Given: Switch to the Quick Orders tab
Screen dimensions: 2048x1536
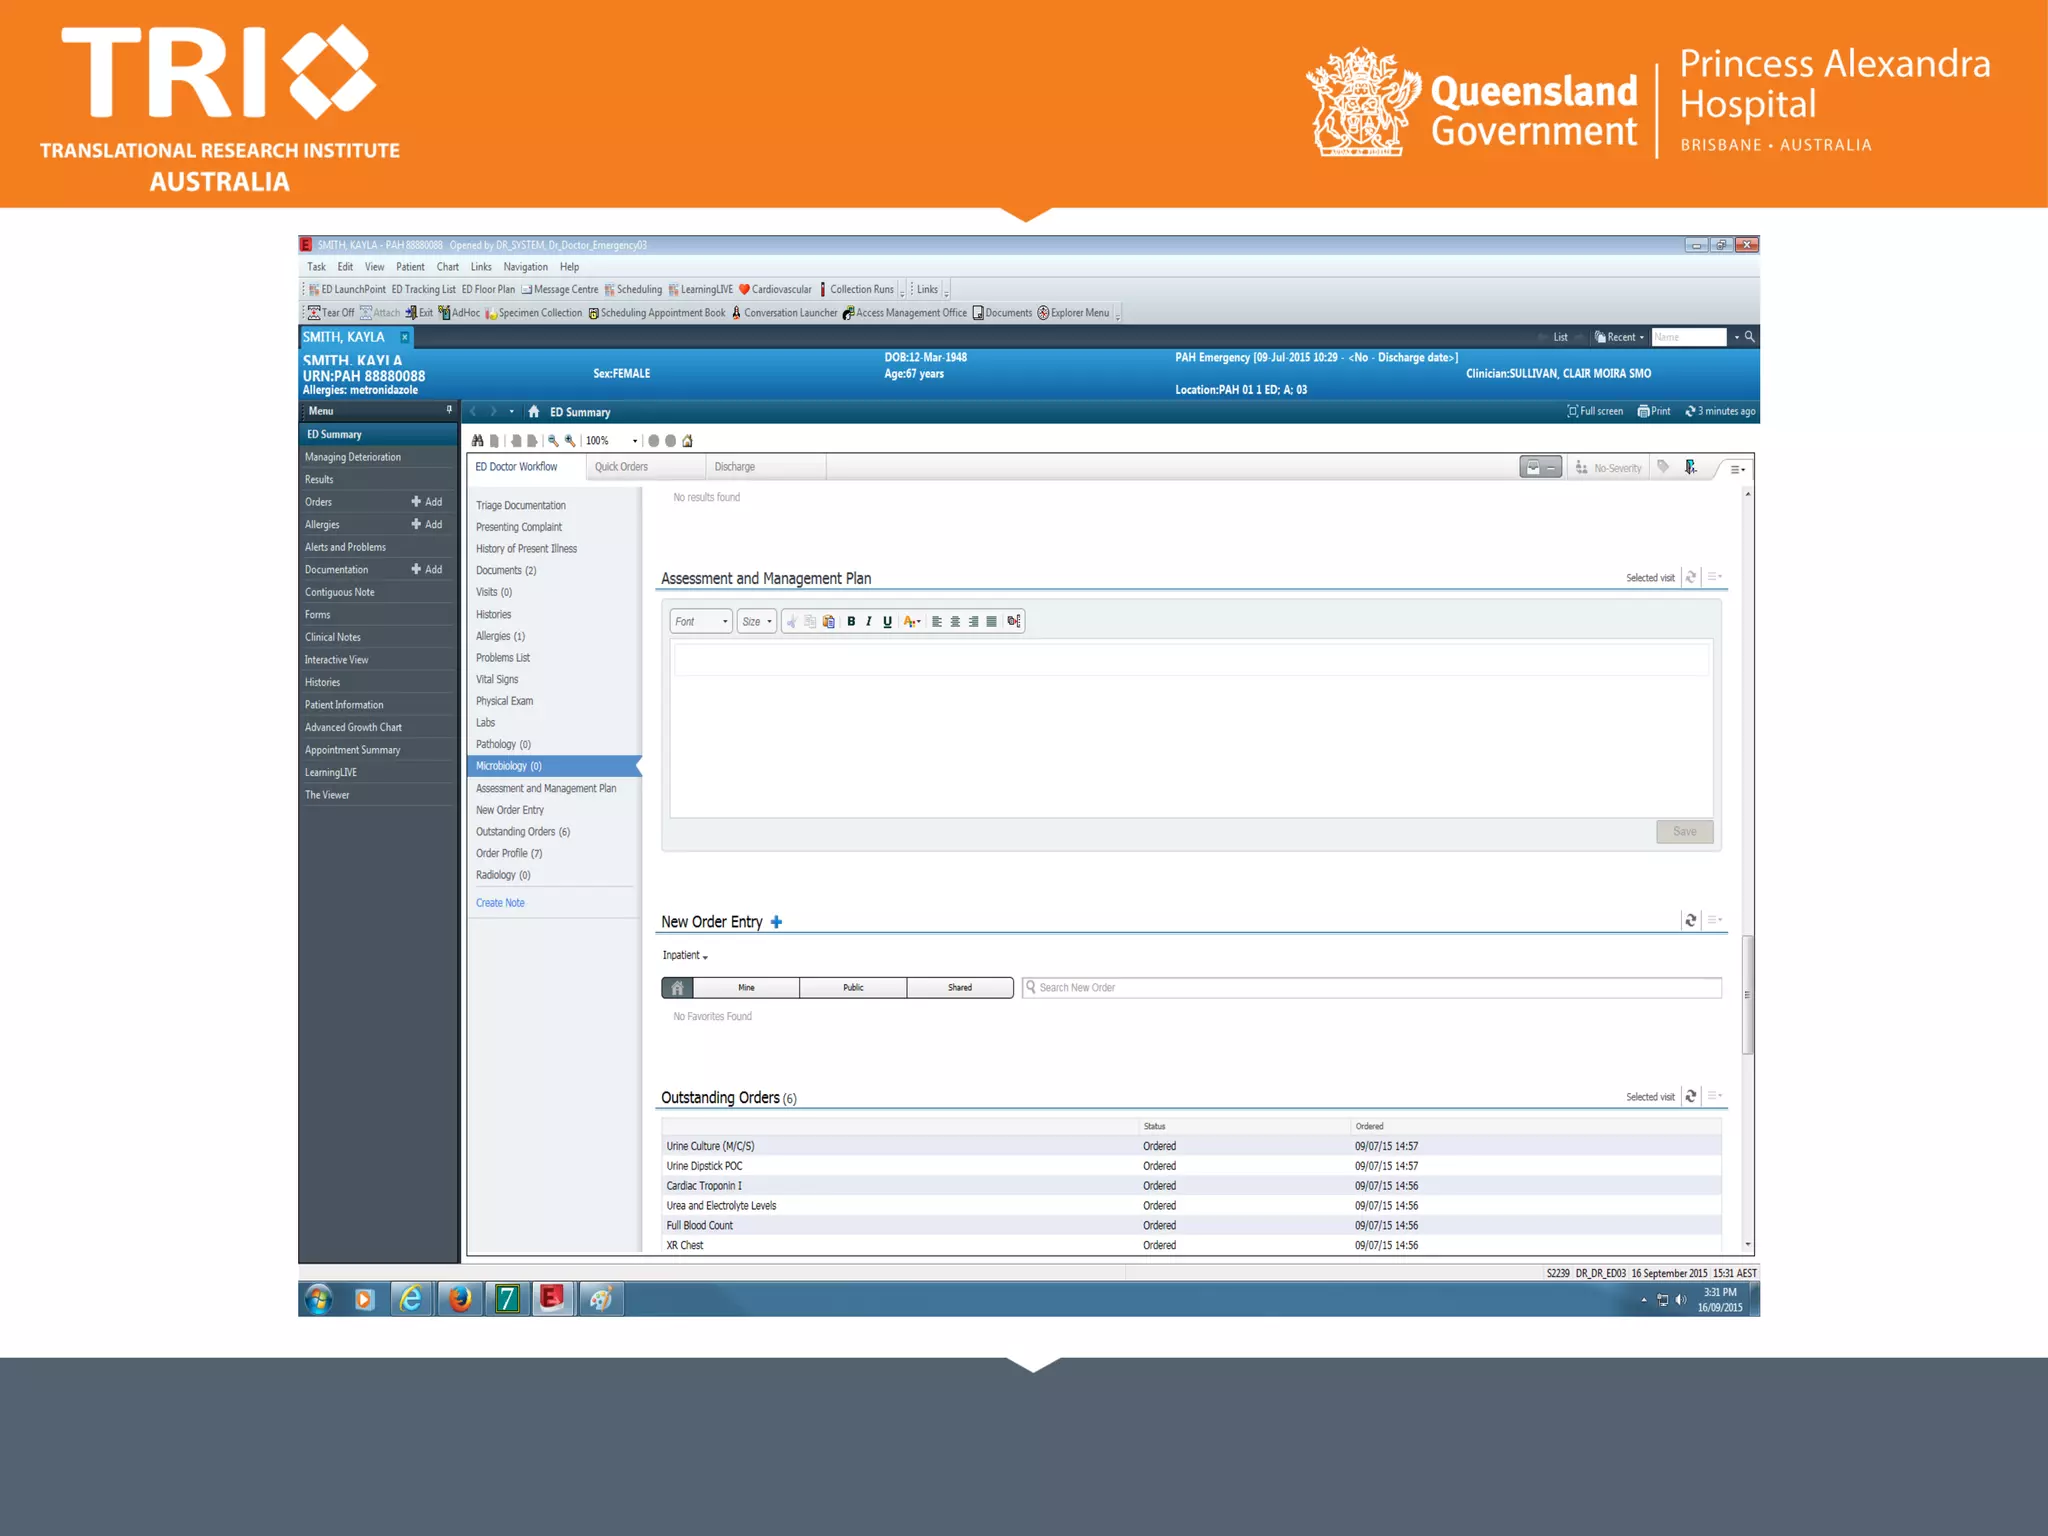Looking at the screenshot, I should (621, 467).
